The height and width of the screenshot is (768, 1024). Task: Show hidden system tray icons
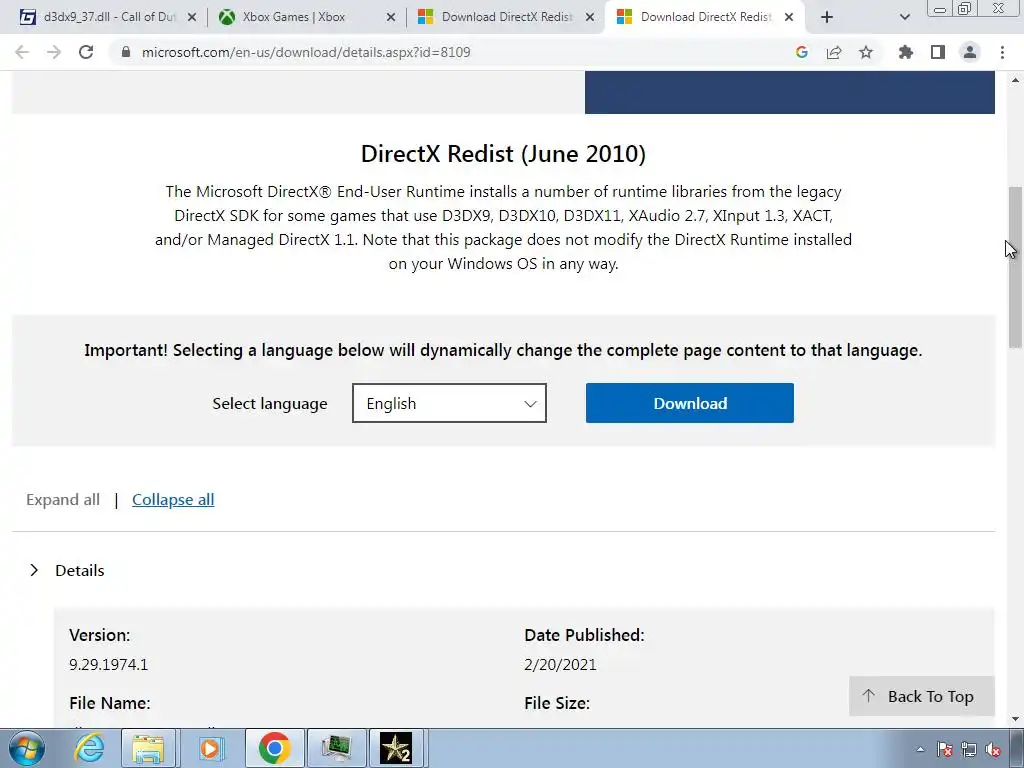(920, 749)
